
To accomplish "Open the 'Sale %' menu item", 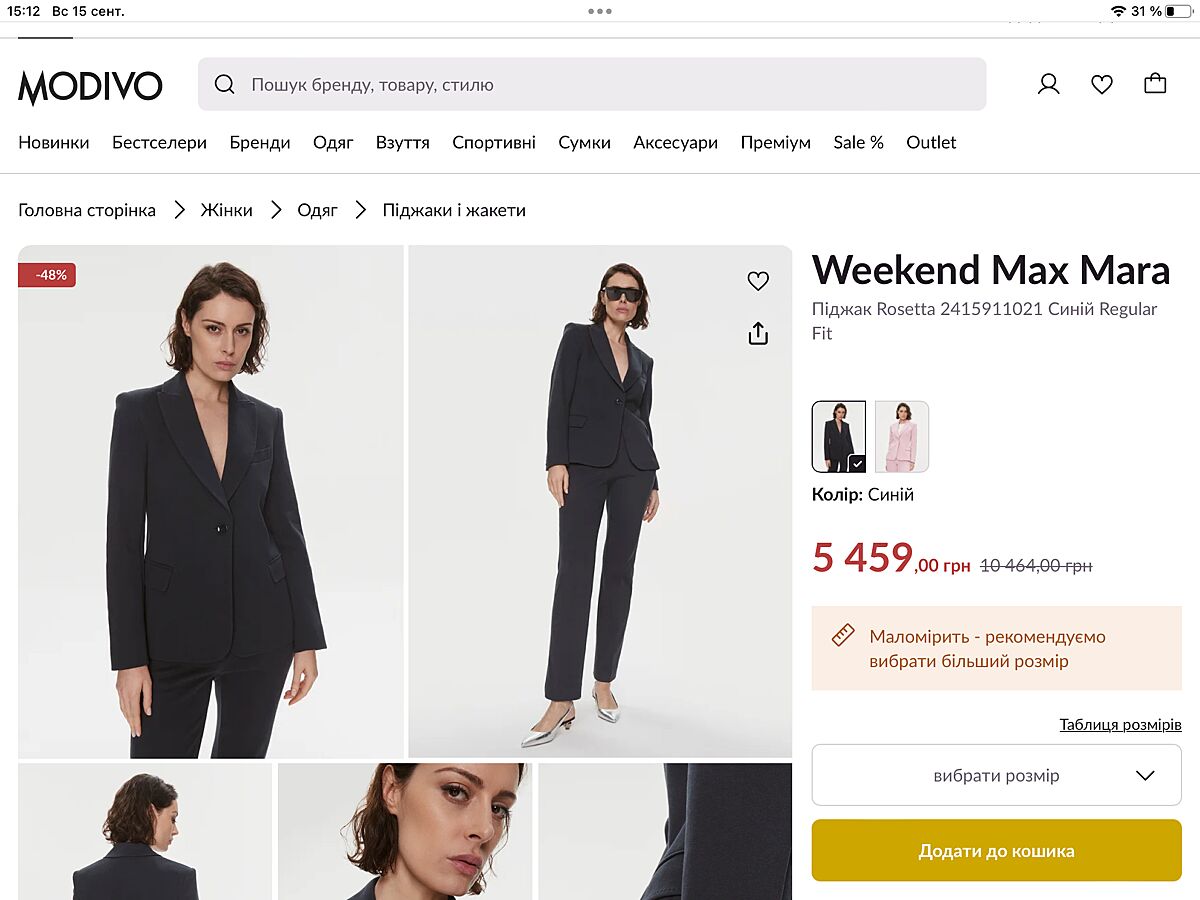I will pos(858,142).
